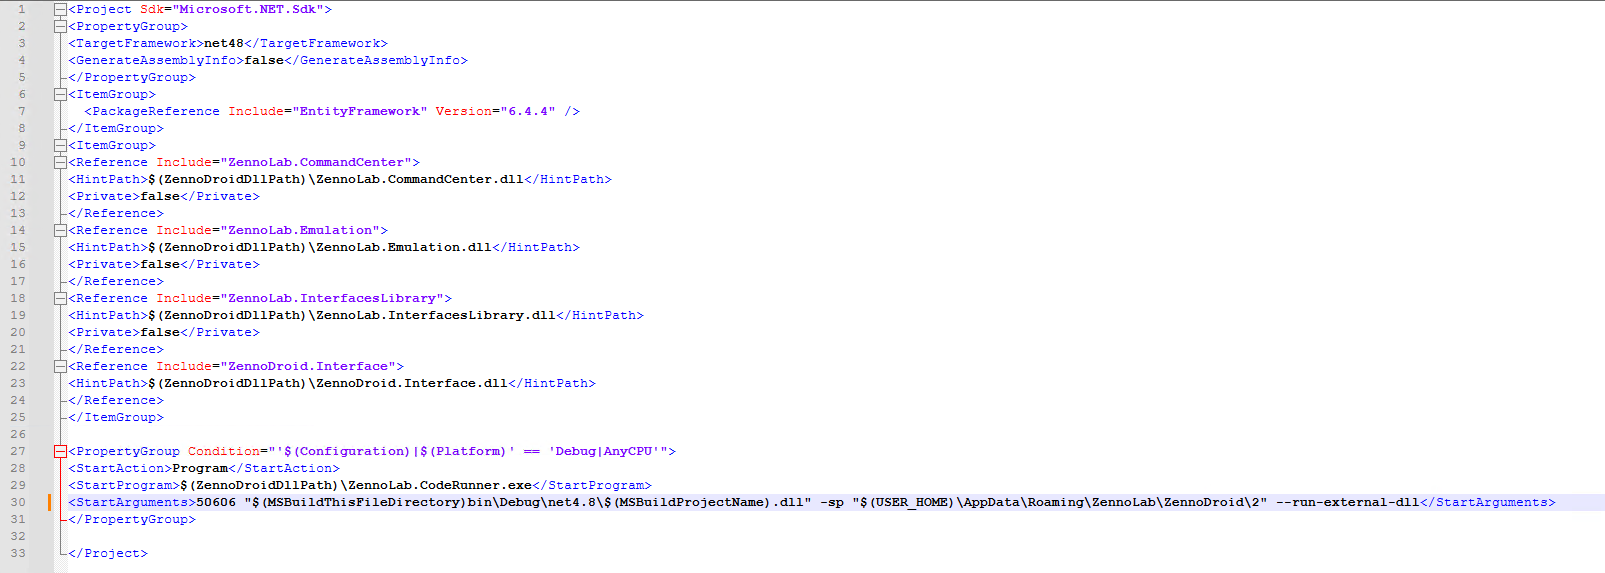Viewport: 1605px width, 573px height.
Task: Click the closing </ItemGroup> tag on line 8
Action: click(116, 128)
